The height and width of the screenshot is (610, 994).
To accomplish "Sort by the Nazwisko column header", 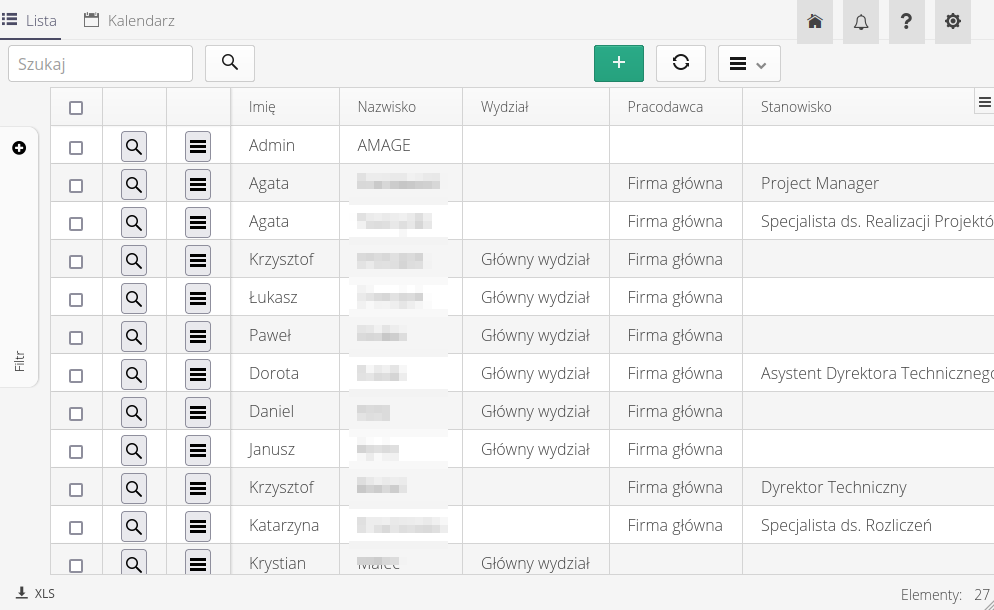I will (x=386, y=107).
